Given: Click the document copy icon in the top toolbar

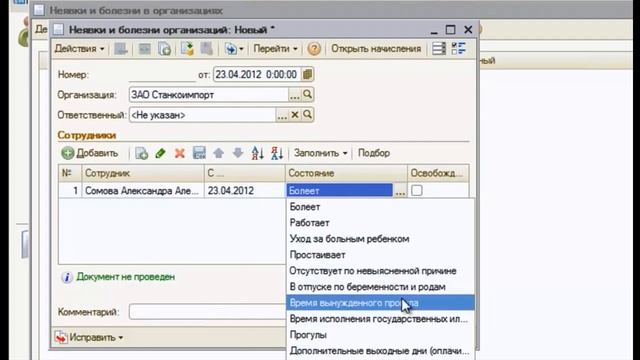Looking at the screenshot, I should [x=164, y=49].
